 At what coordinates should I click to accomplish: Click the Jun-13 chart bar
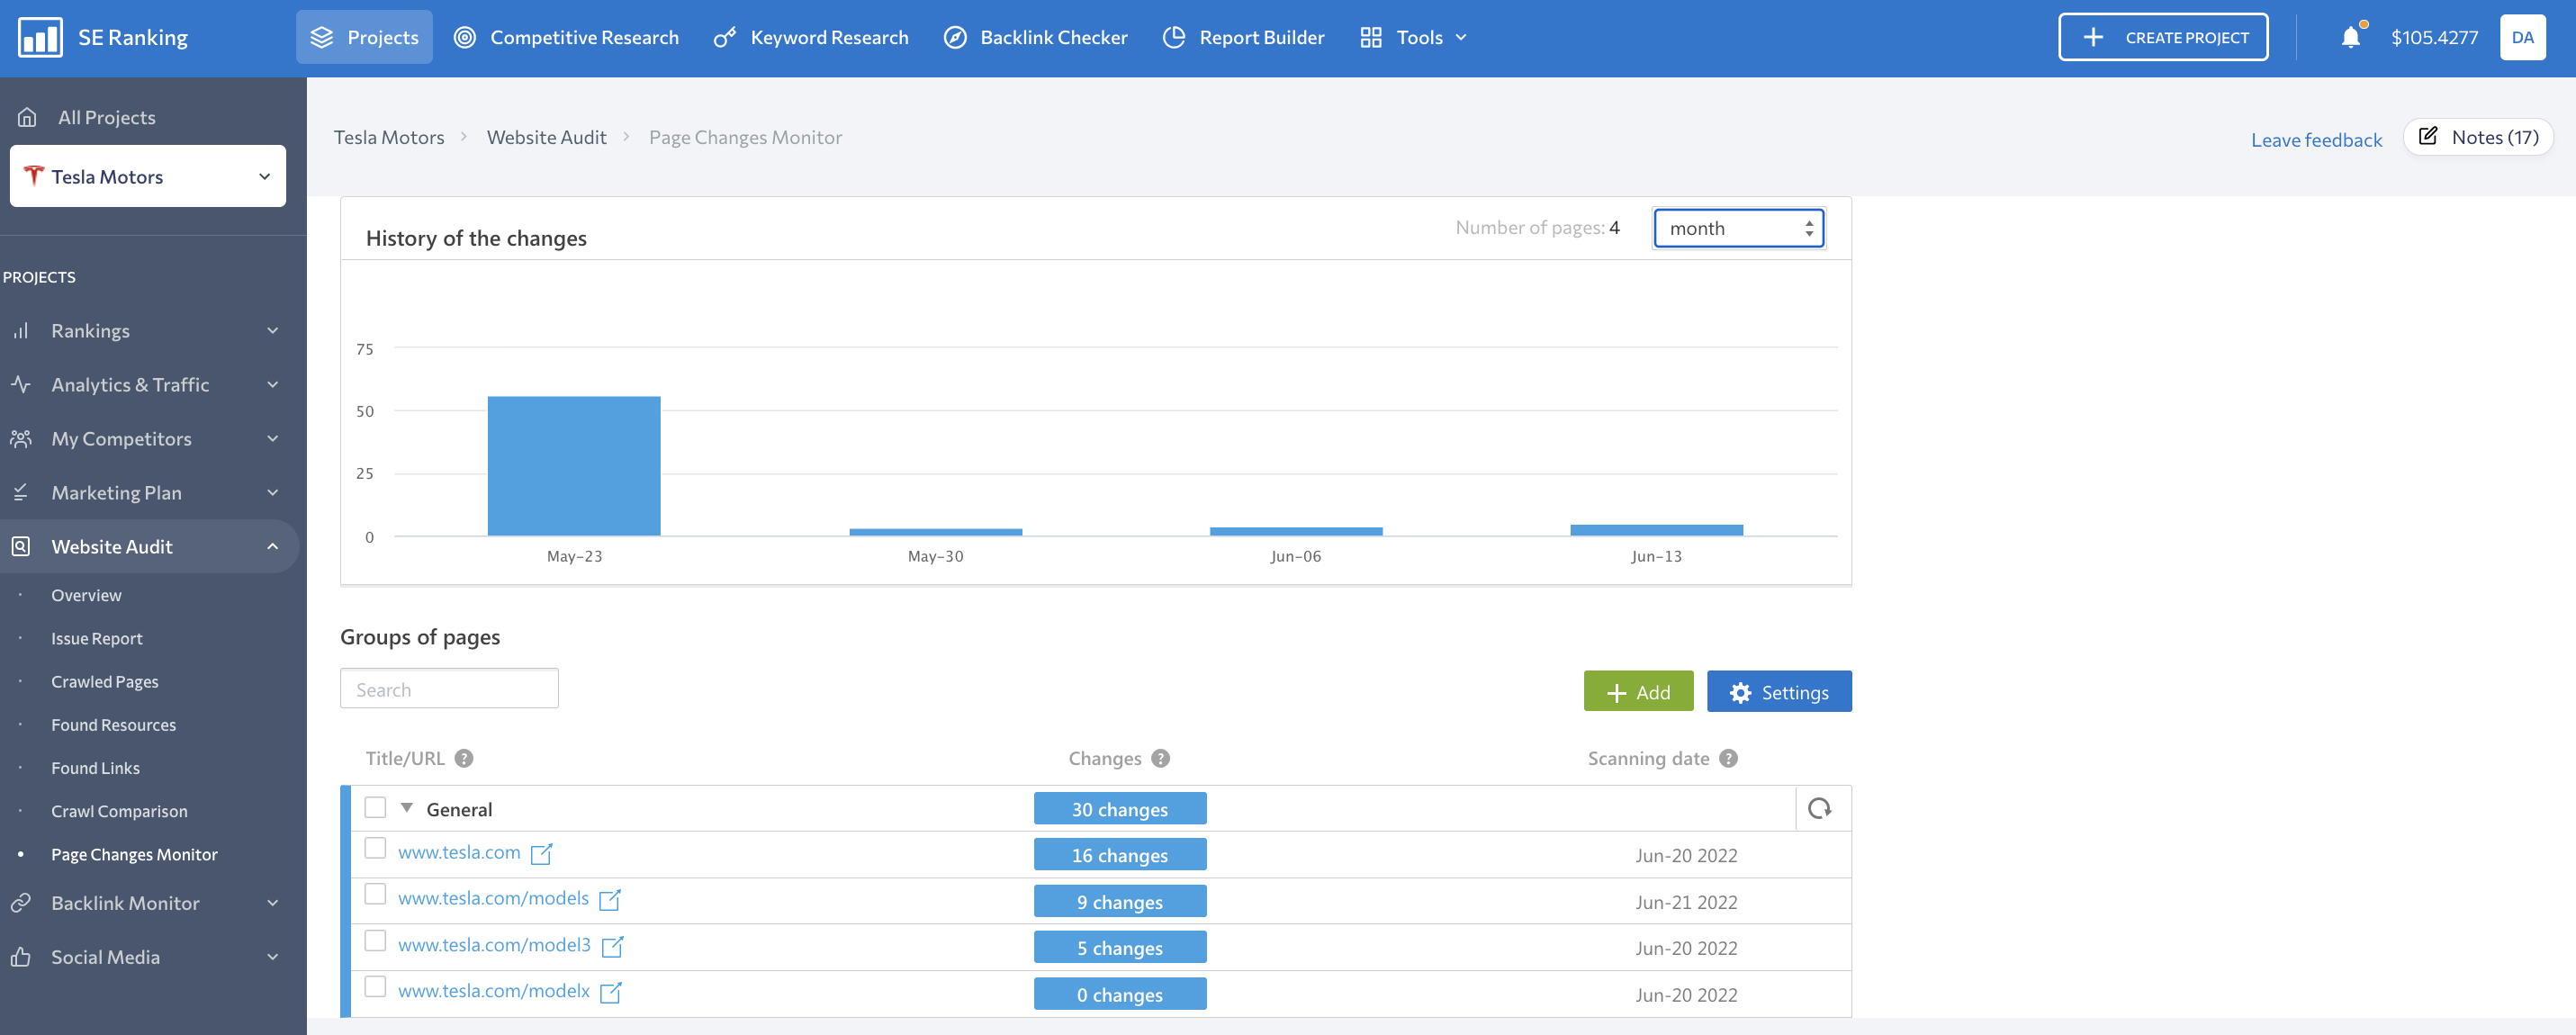point(1656,530)
